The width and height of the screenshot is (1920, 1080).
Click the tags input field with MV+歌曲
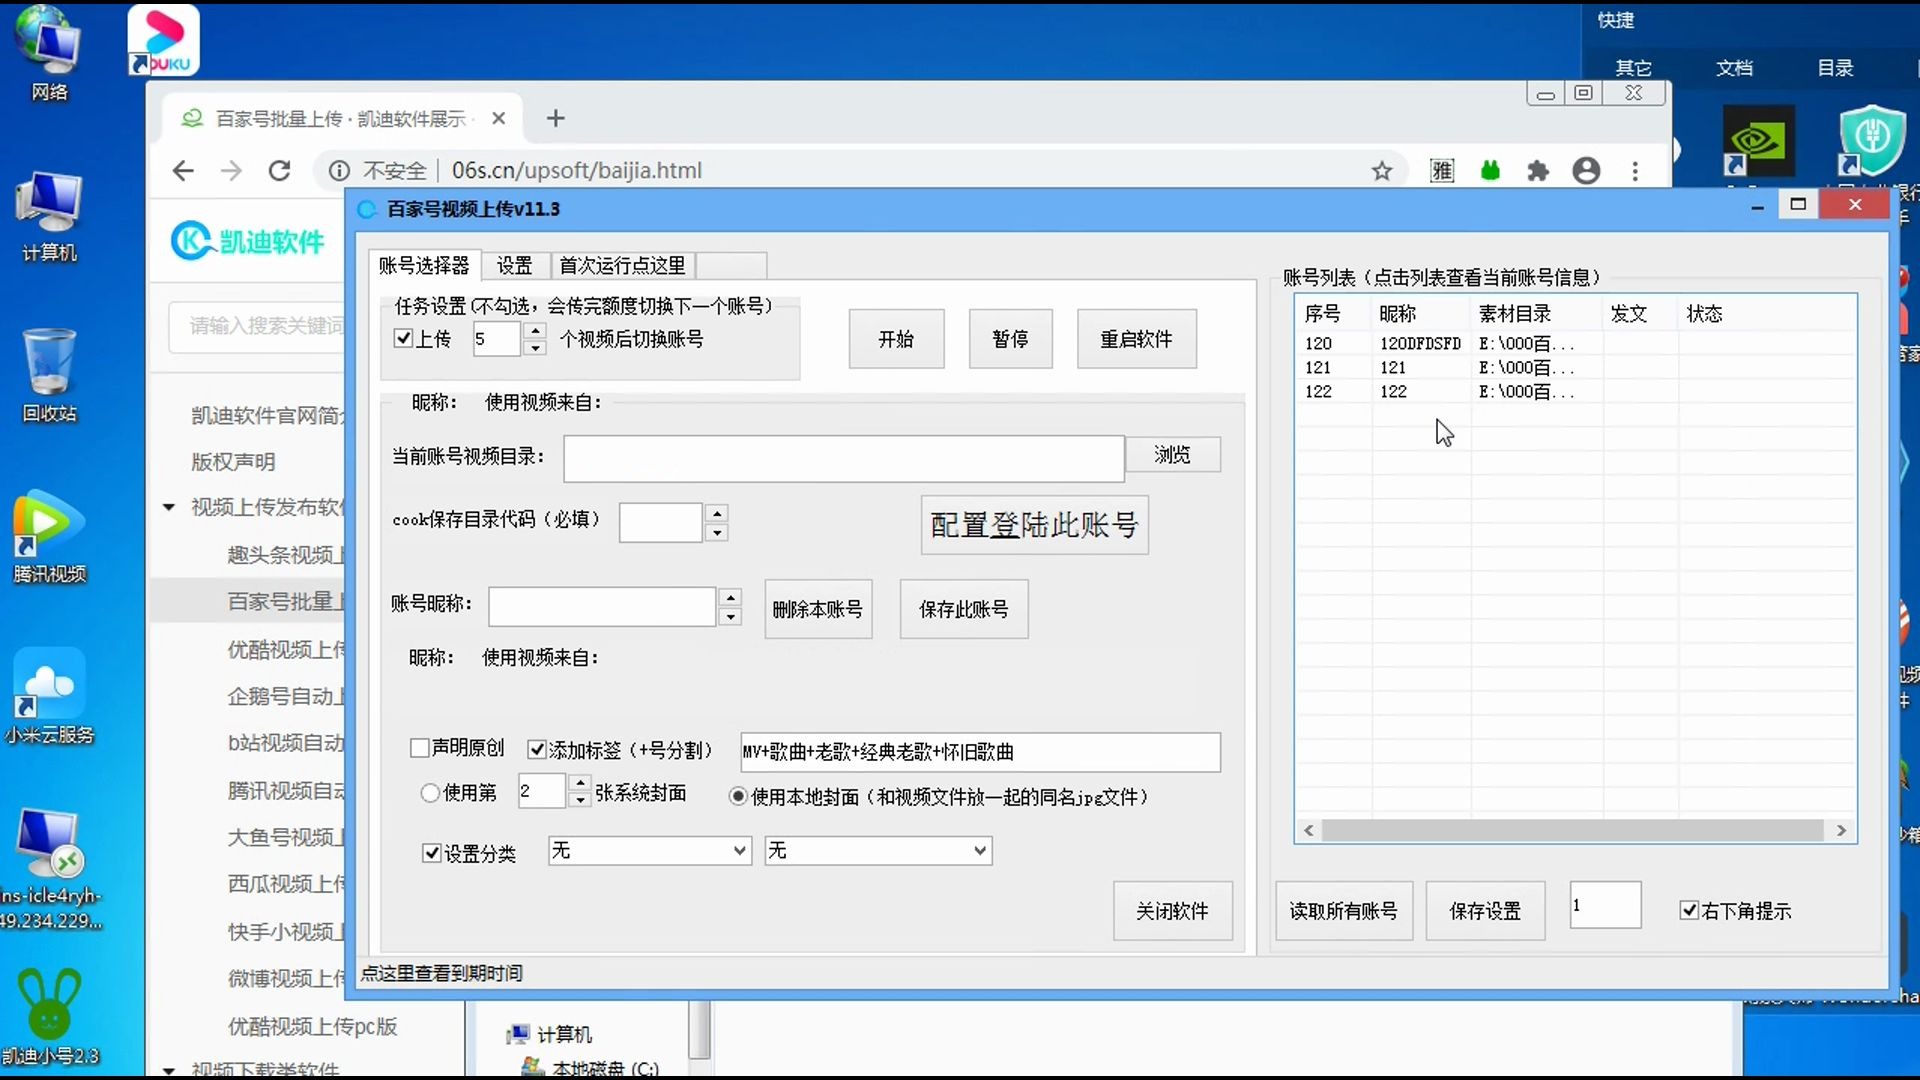[980, 752]
